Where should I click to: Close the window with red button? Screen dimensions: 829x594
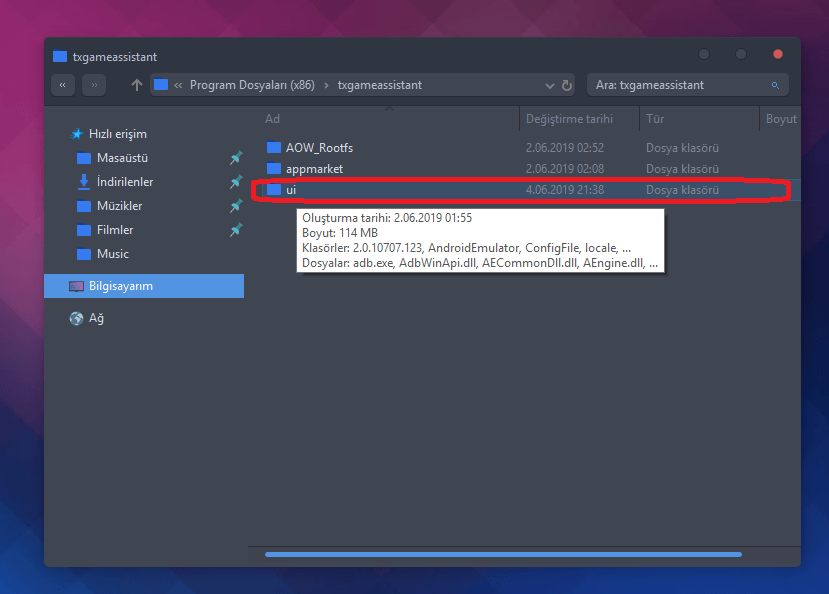point(778,54)
